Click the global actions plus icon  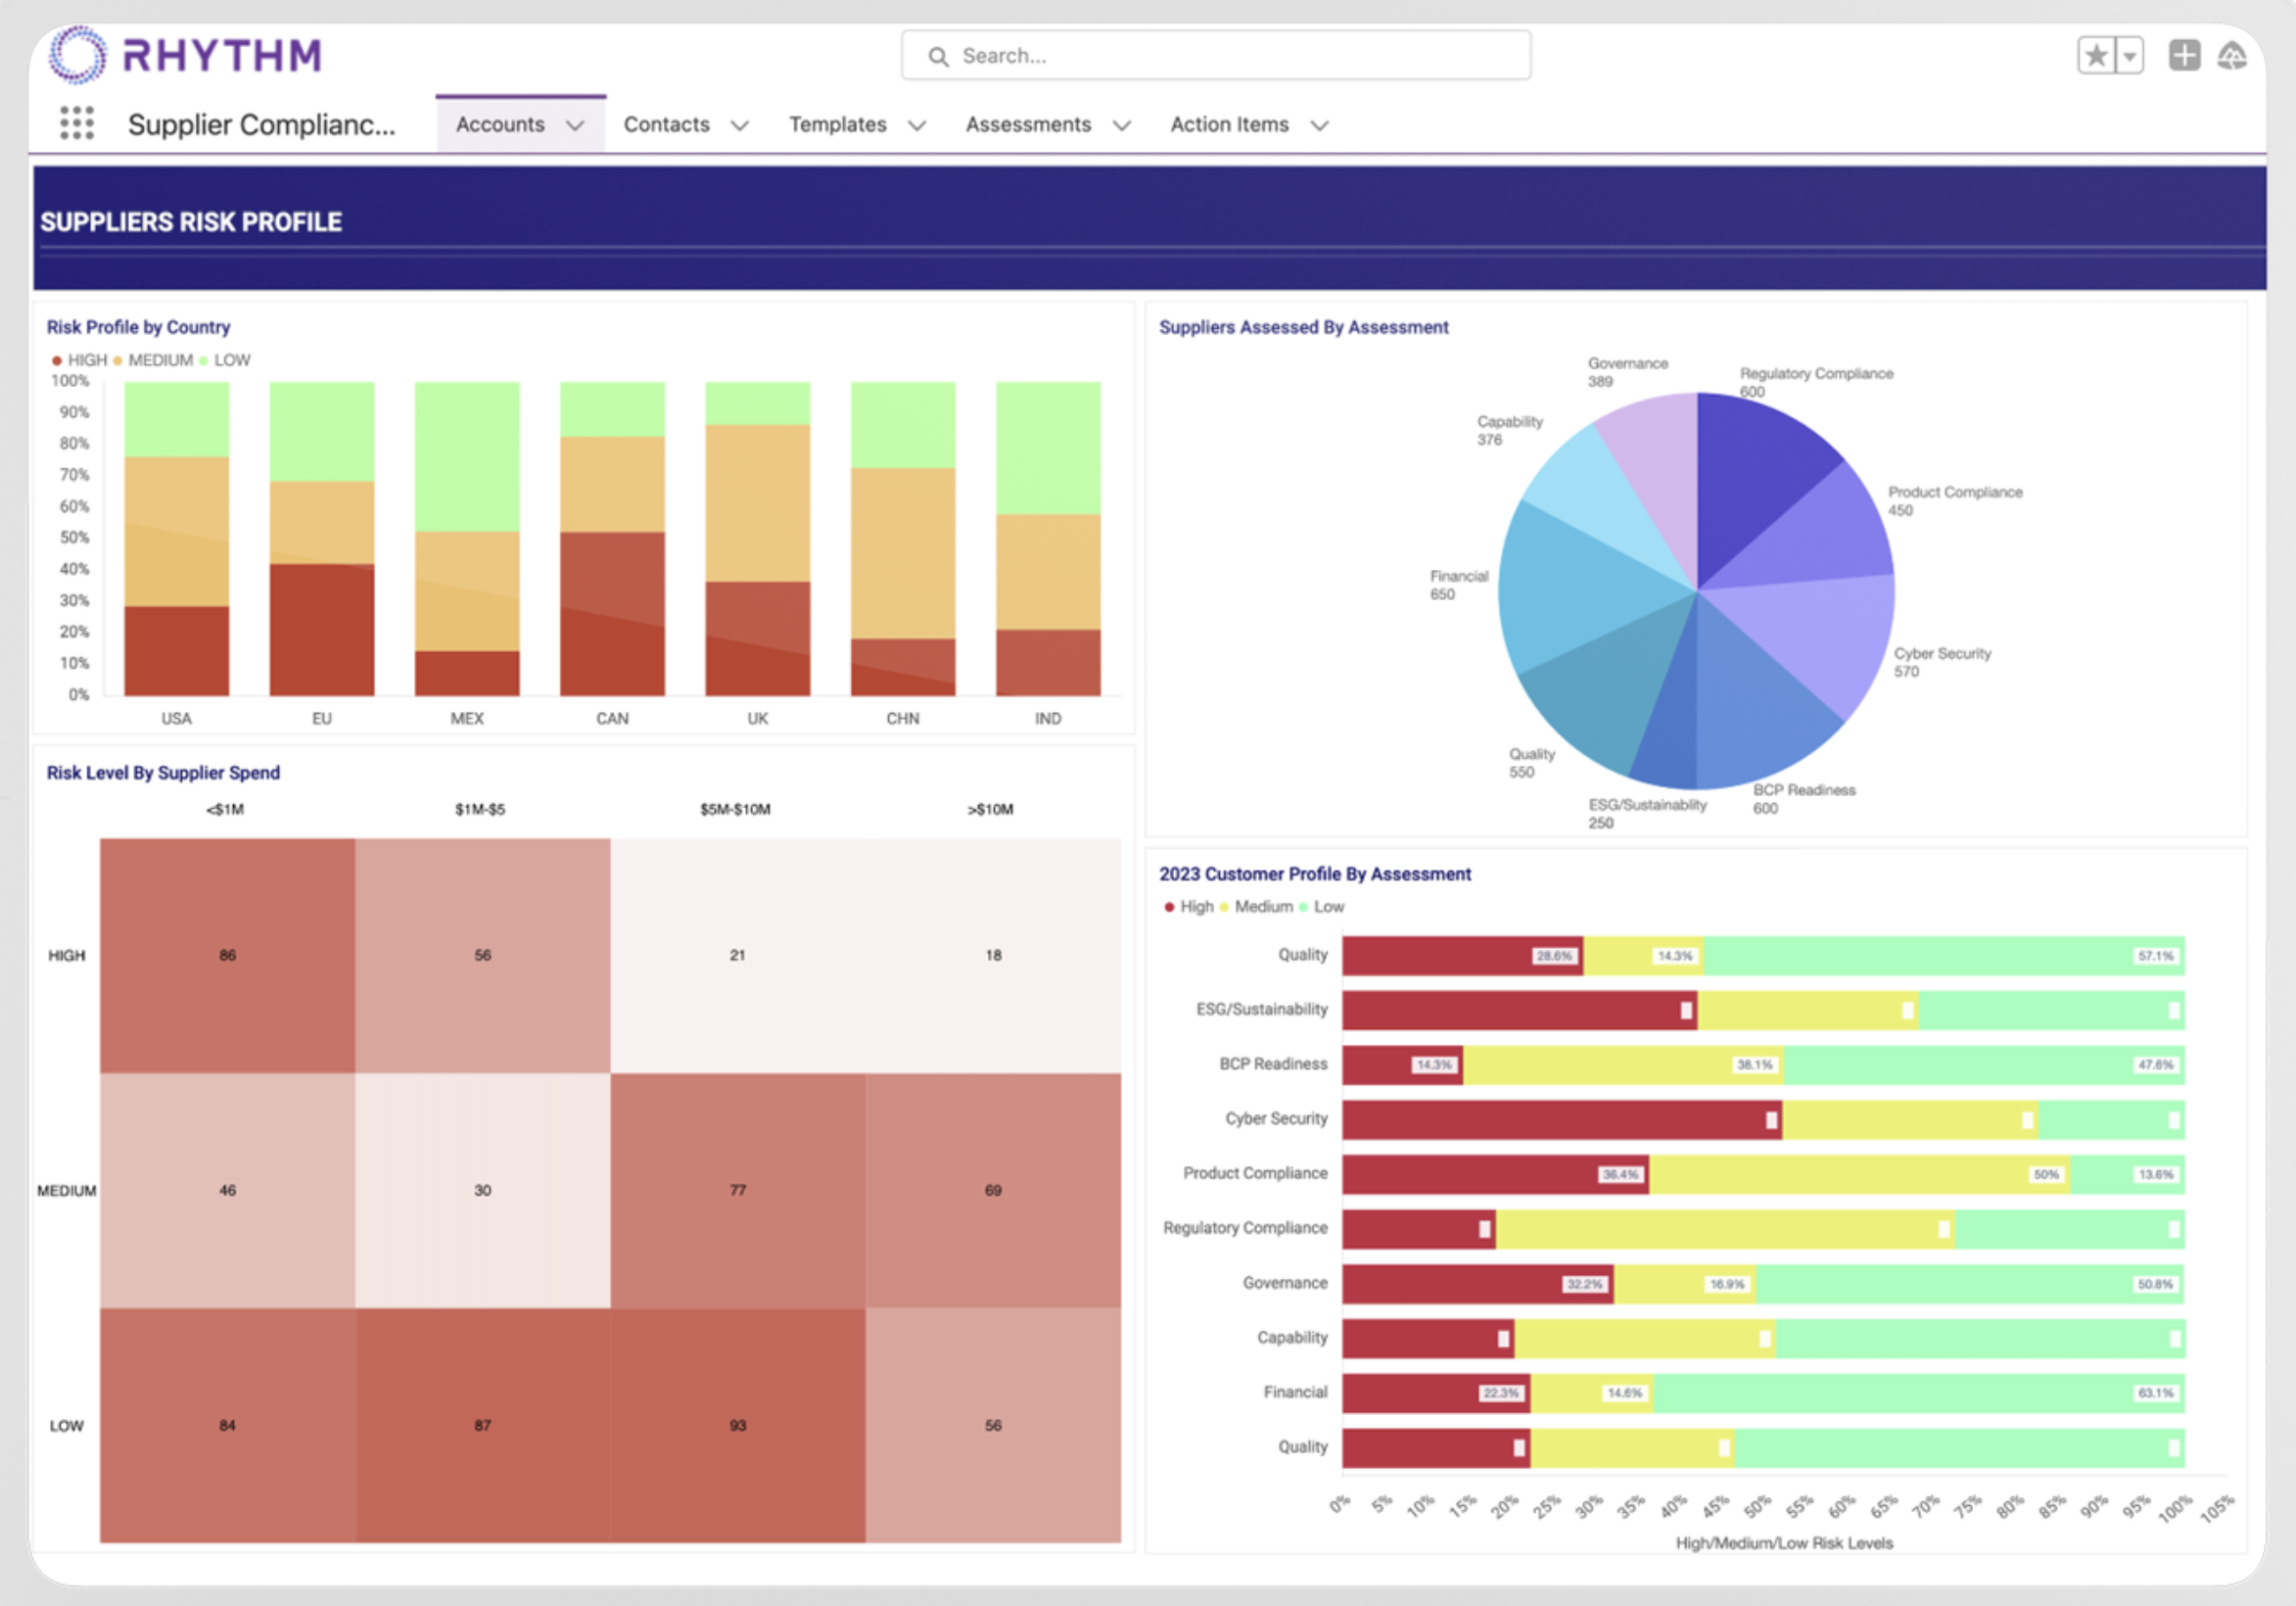[x=2183, y=55]
